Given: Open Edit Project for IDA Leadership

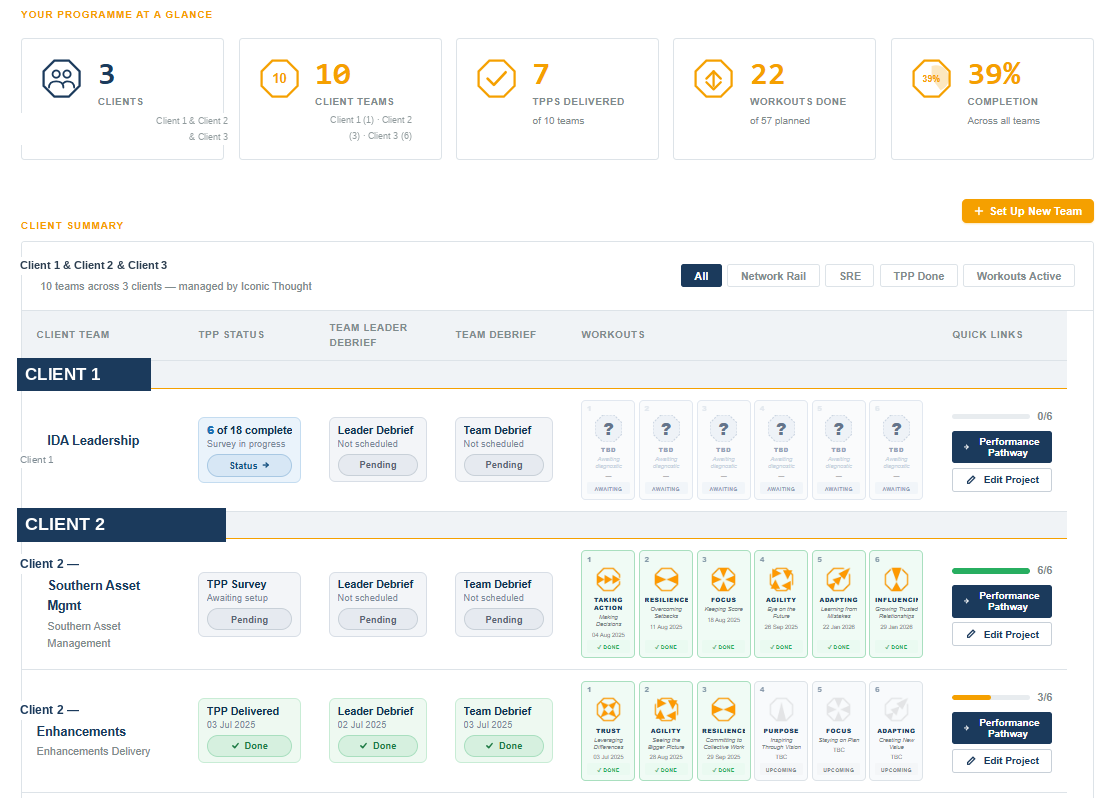Looking at the screenshot, I should point(1001,480).
